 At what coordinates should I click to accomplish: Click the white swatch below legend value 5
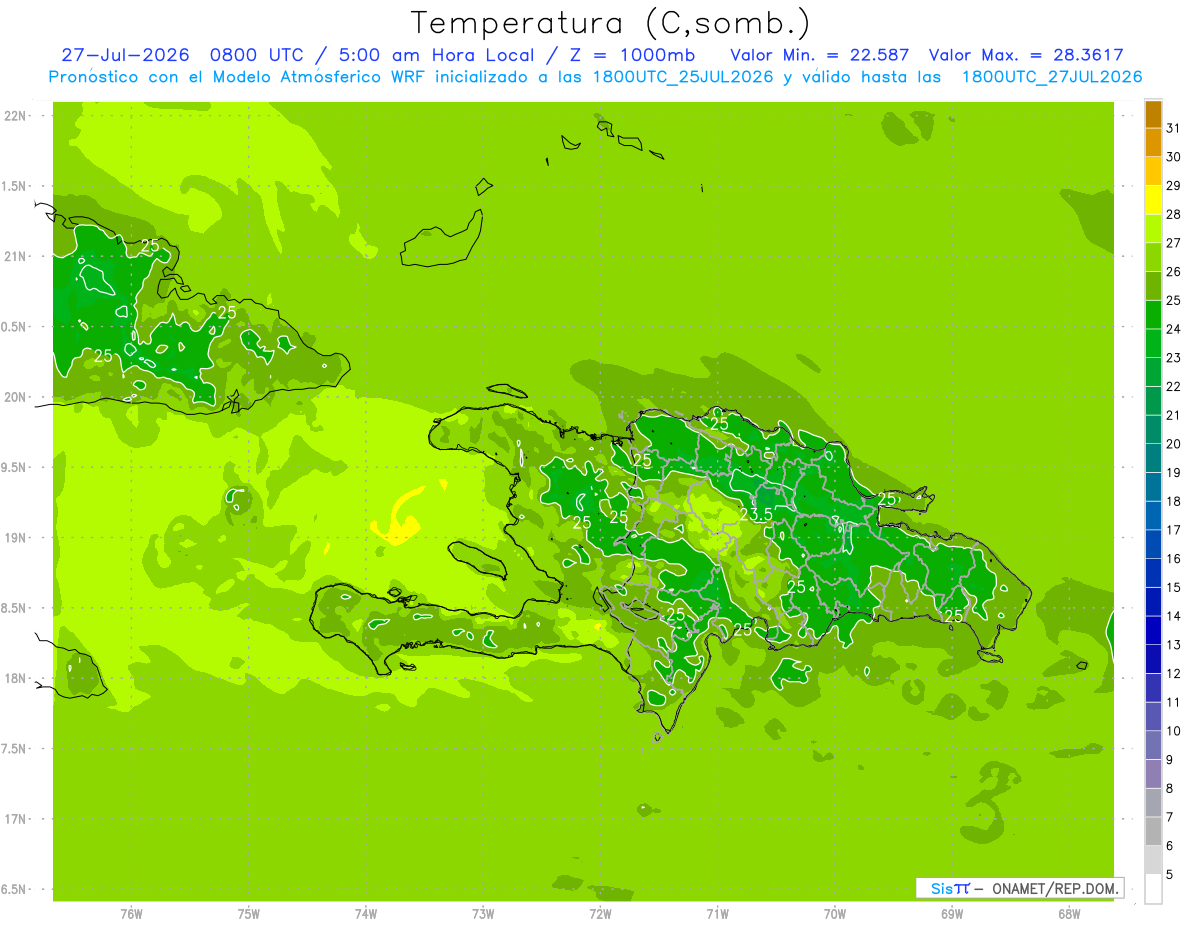(1154, 889)
